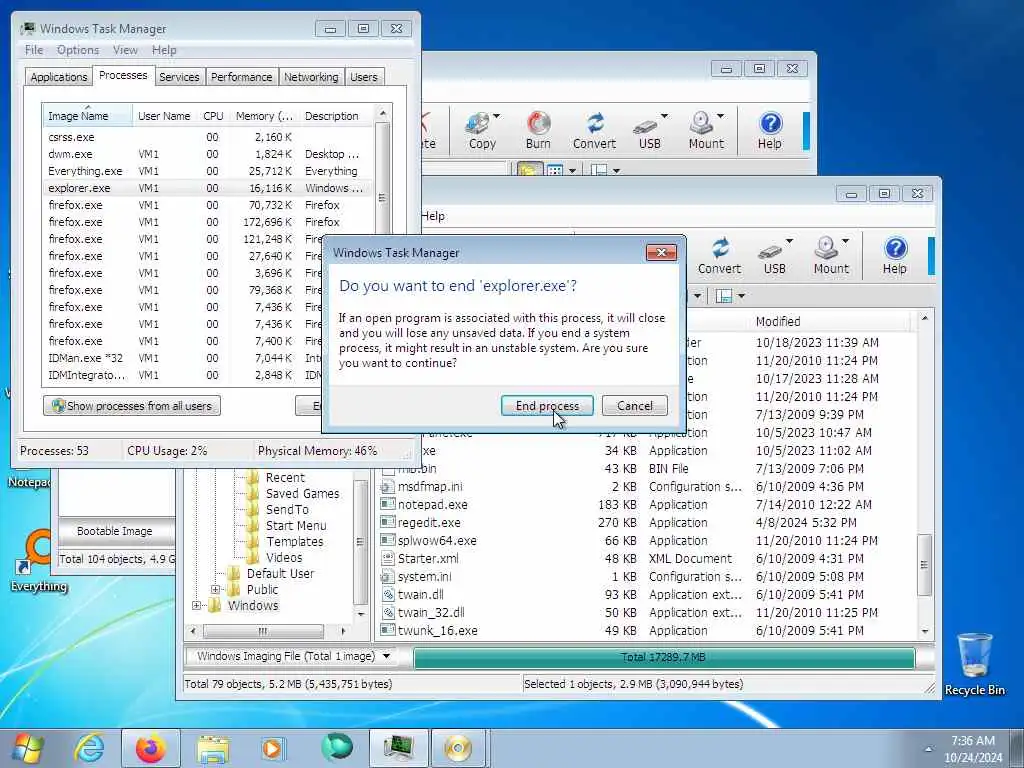Click the taskbar clock showing 7:36 AM
The image size is (1024, 768).
point(973,741)
